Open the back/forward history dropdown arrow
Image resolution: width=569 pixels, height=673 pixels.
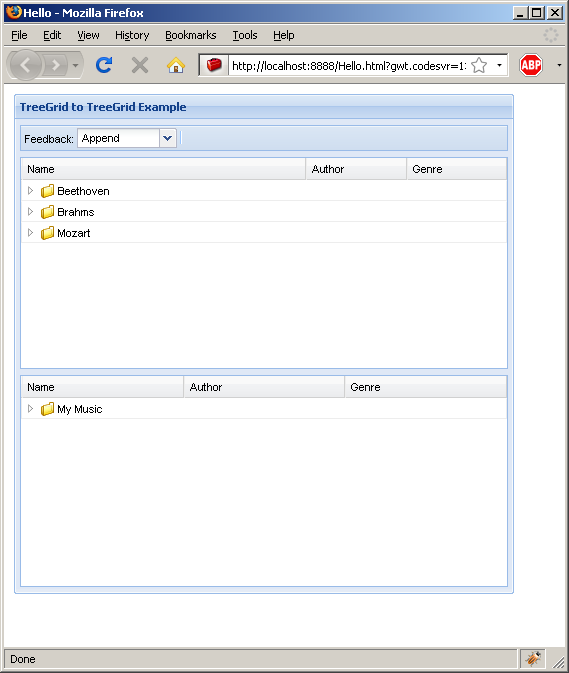tap(76, 65)
